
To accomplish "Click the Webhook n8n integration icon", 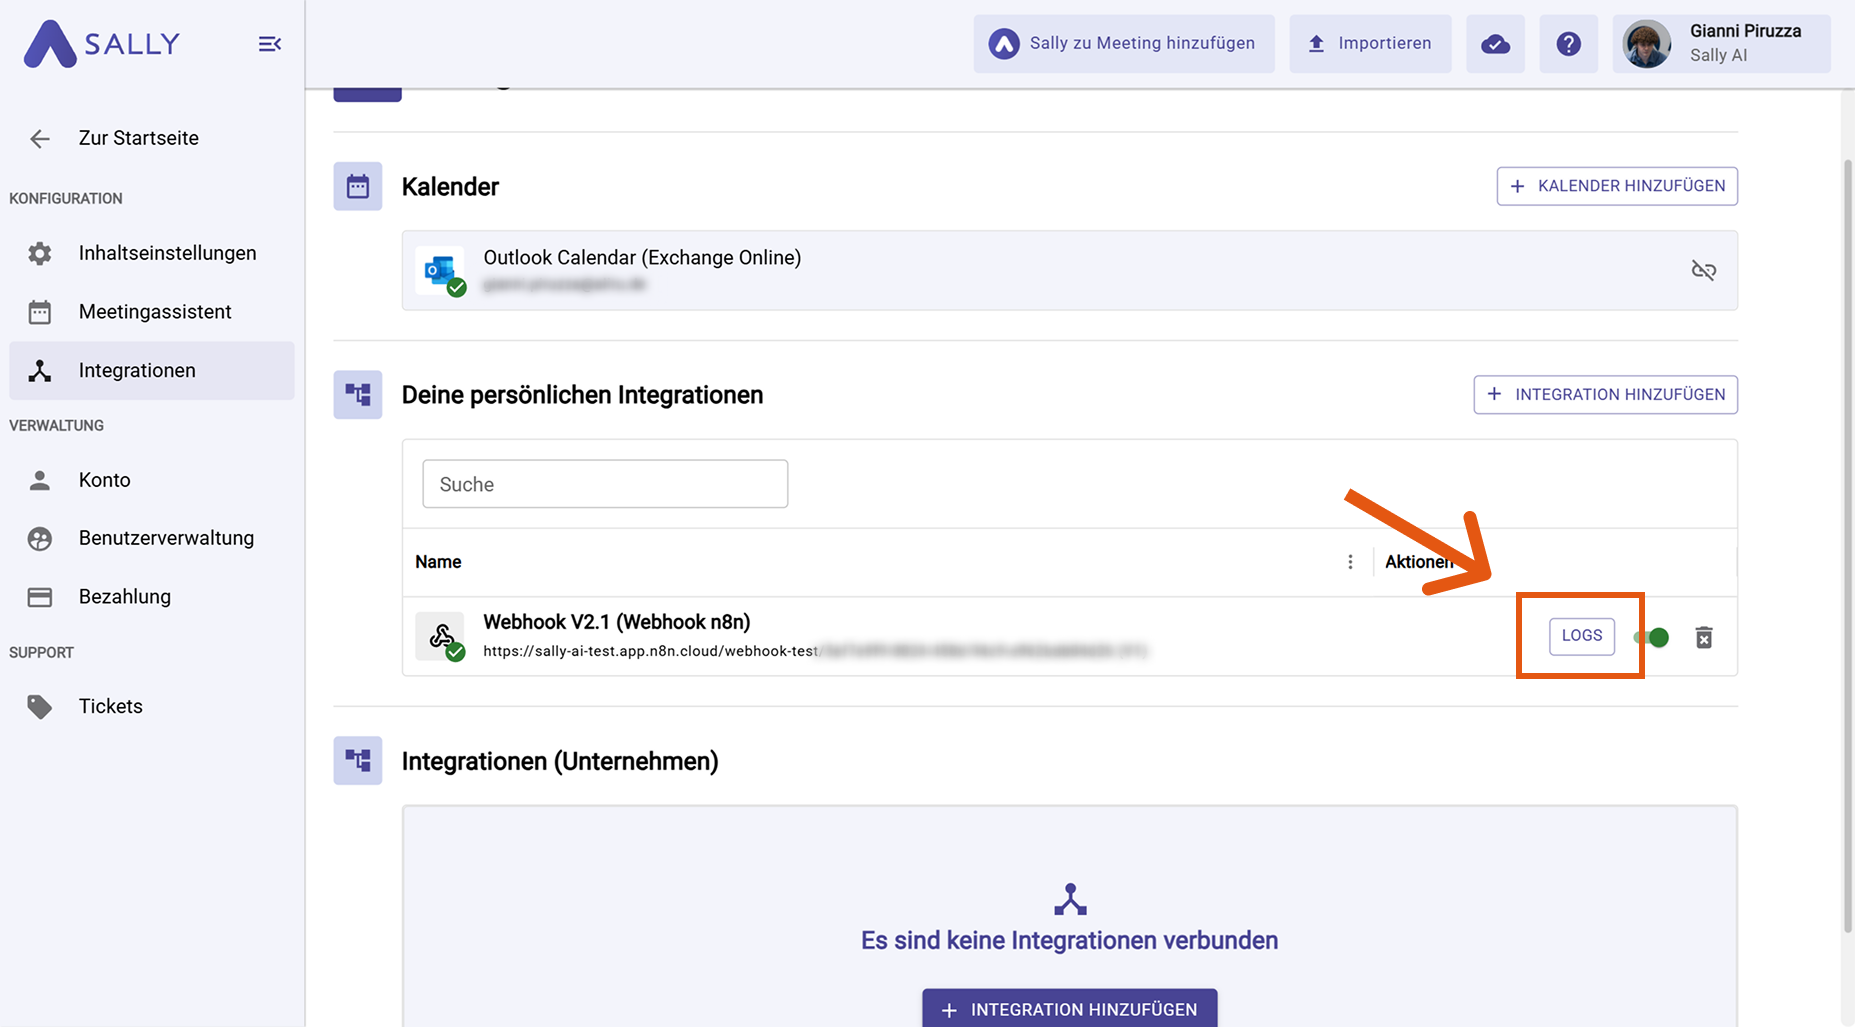I will [441, 637].
